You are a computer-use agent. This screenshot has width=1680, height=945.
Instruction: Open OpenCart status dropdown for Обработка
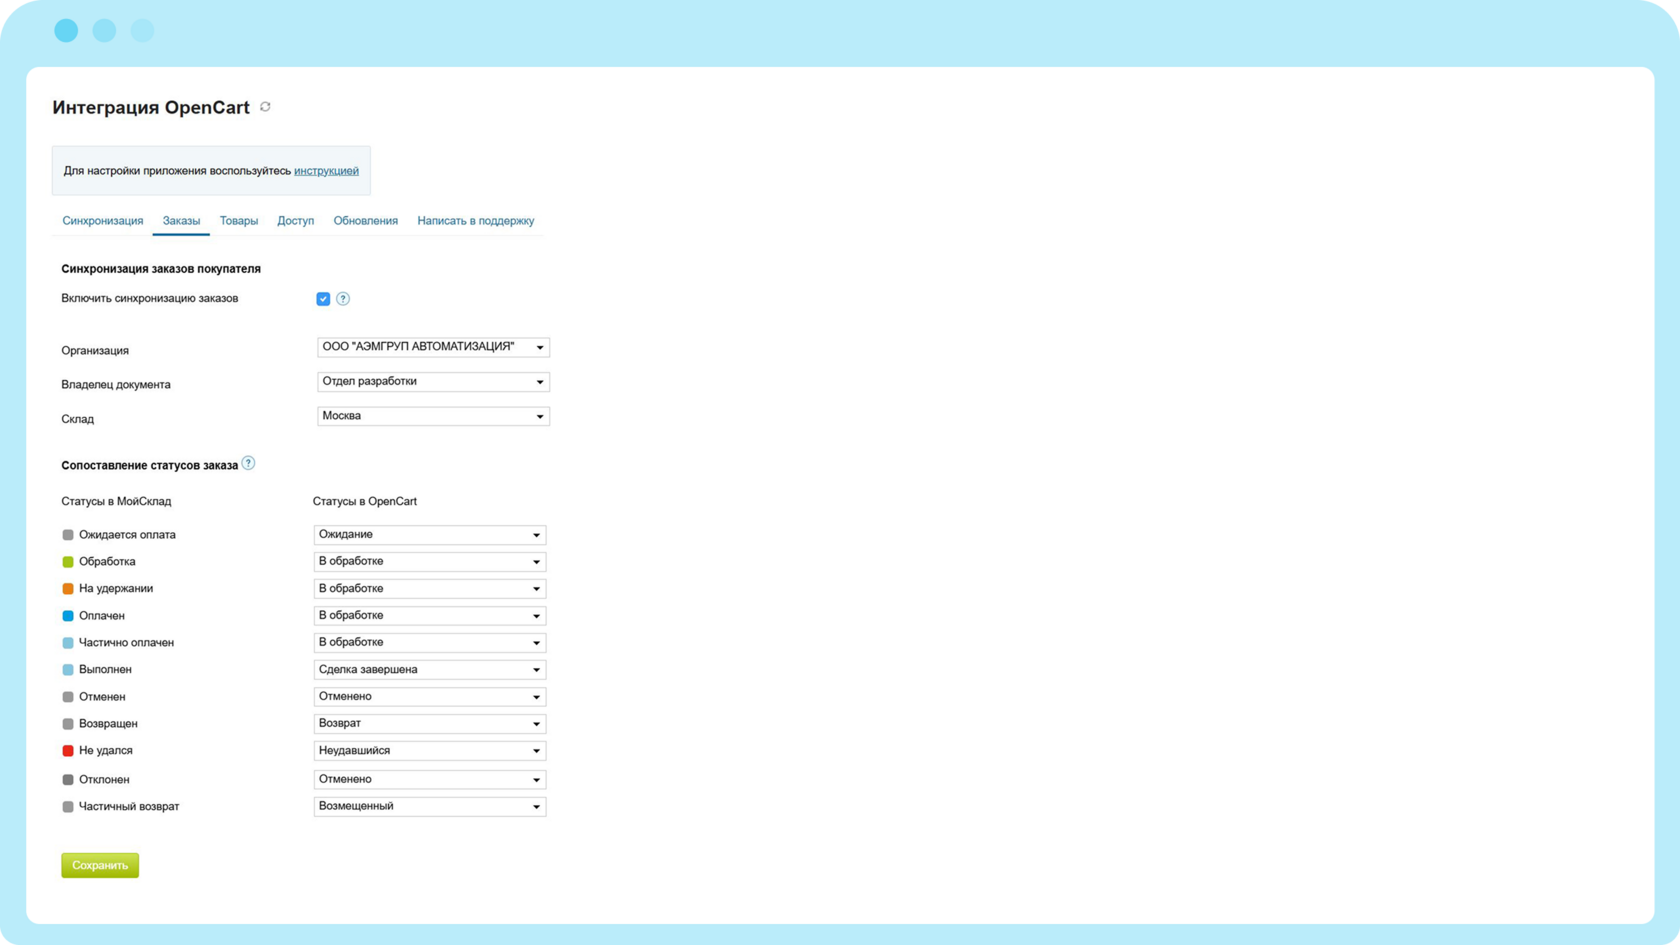430,562
